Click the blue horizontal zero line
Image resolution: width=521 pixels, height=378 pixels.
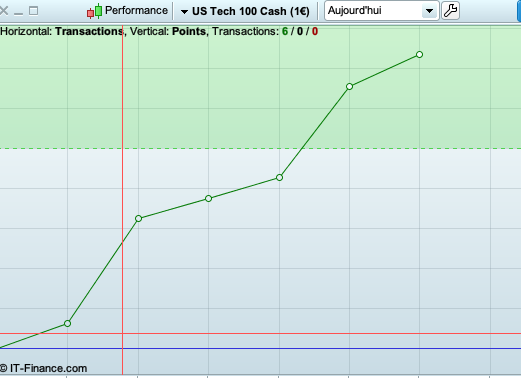[260, 349]
